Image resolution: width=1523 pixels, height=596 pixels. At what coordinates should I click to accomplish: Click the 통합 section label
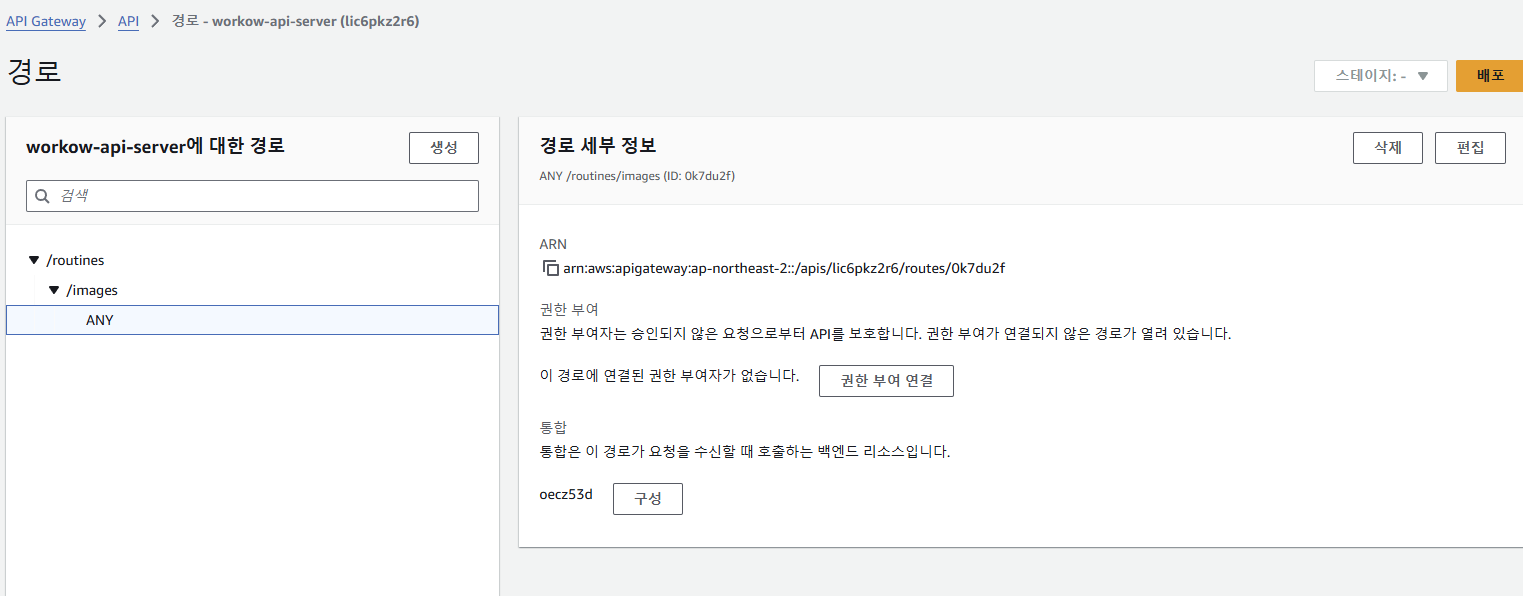(x=553, y=427)
